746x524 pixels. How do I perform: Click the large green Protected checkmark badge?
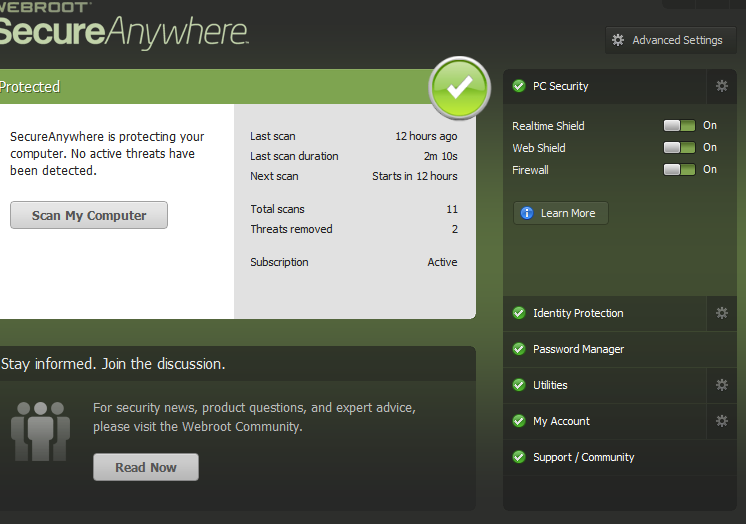[460, 88]
